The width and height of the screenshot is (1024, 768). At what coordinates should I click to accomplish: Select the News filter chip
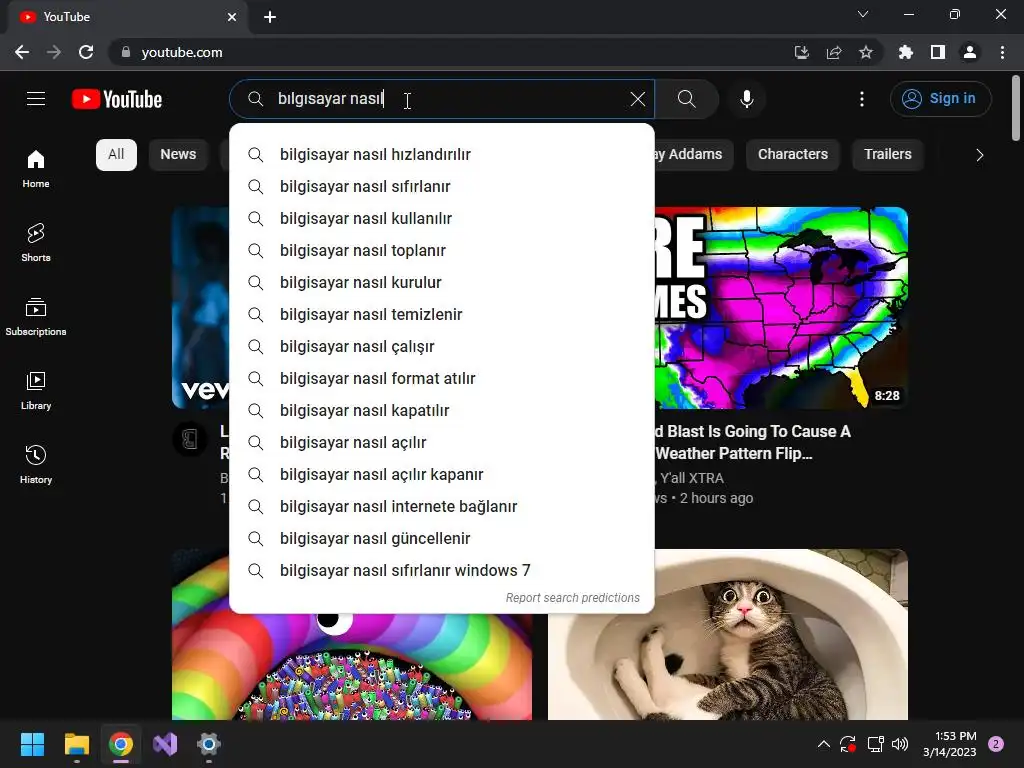click(x=178, y=155)
